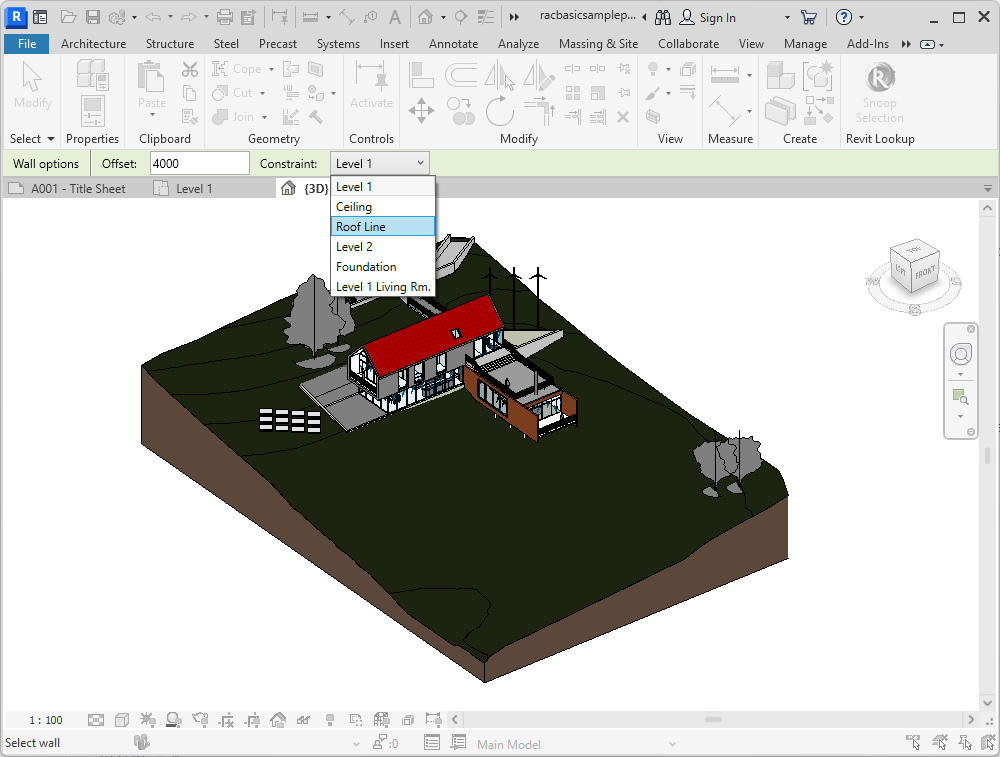Image resolution: width=1000 pixels, height=757 pixels.
Task: Toggle Sun Path in view control bar
Action: 147,720
